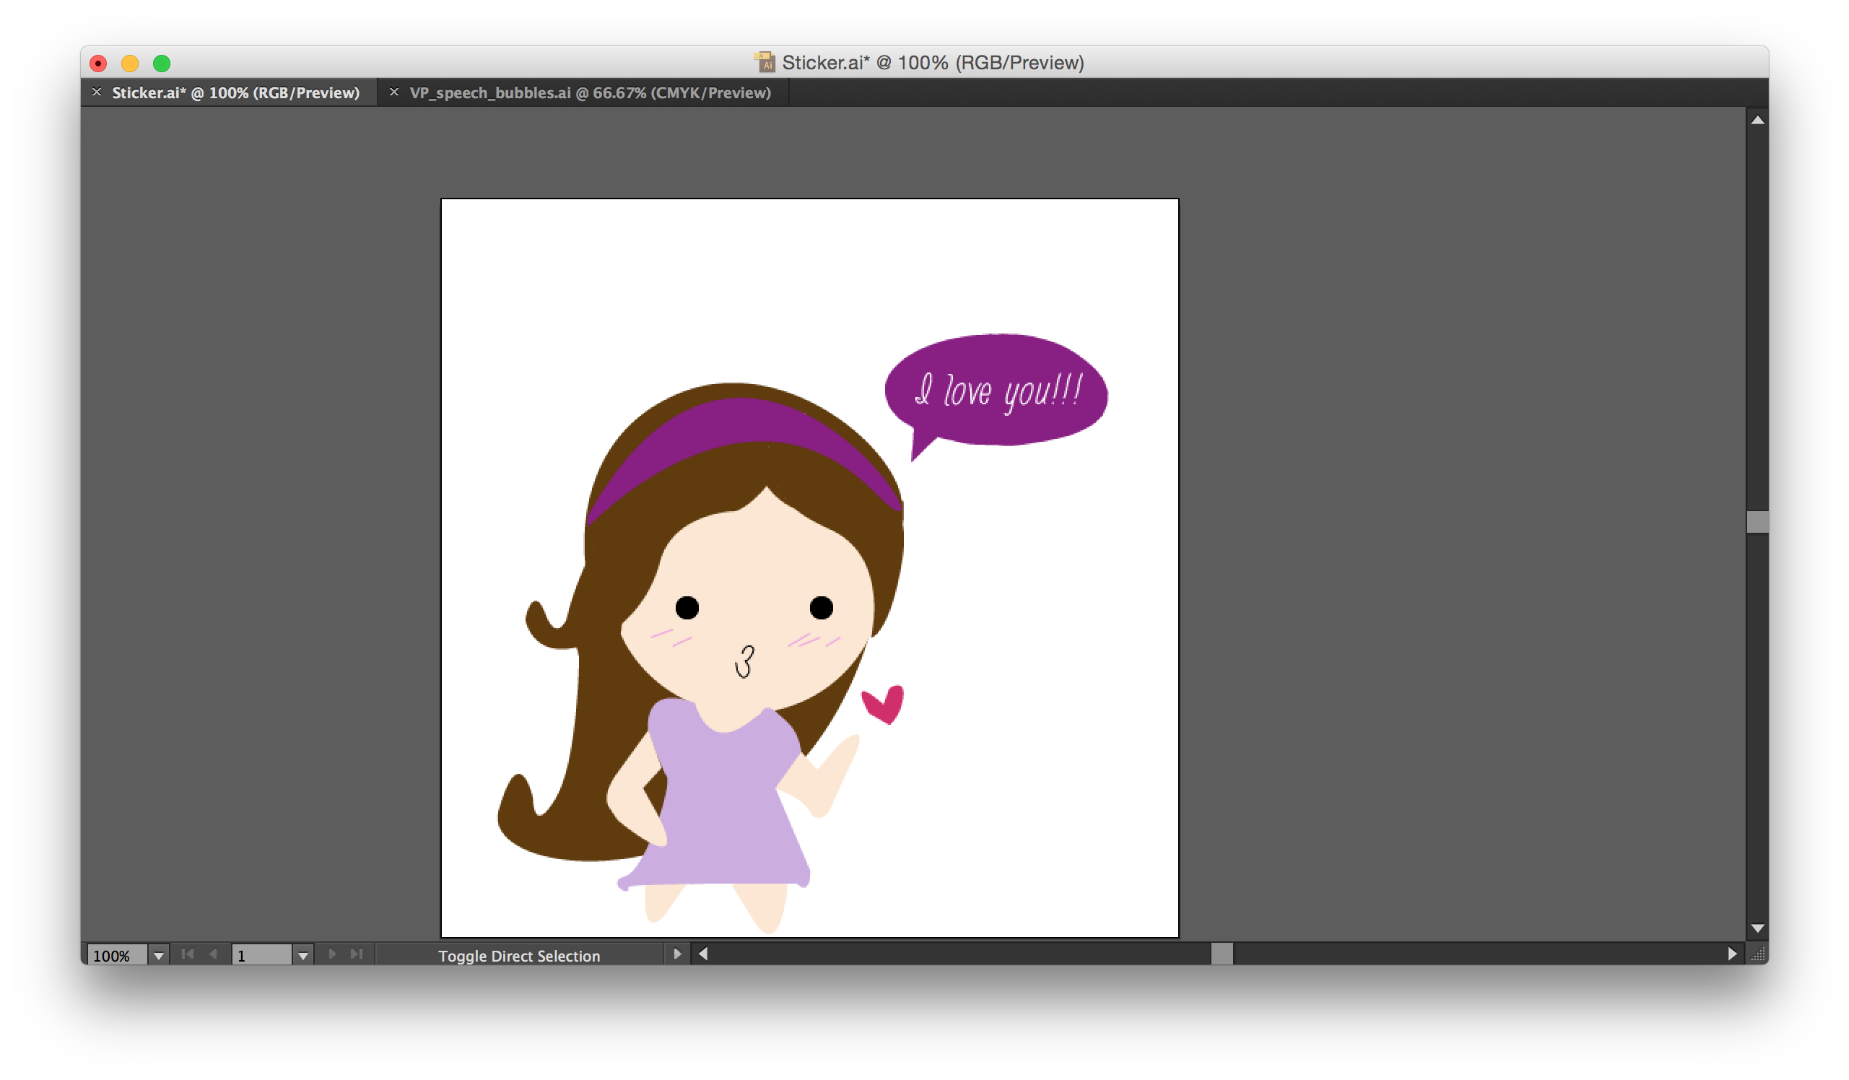The width and height of the screenshot is (1849, 1080).
Task: Open the status bar options arrow
Action: click(677, 954)
